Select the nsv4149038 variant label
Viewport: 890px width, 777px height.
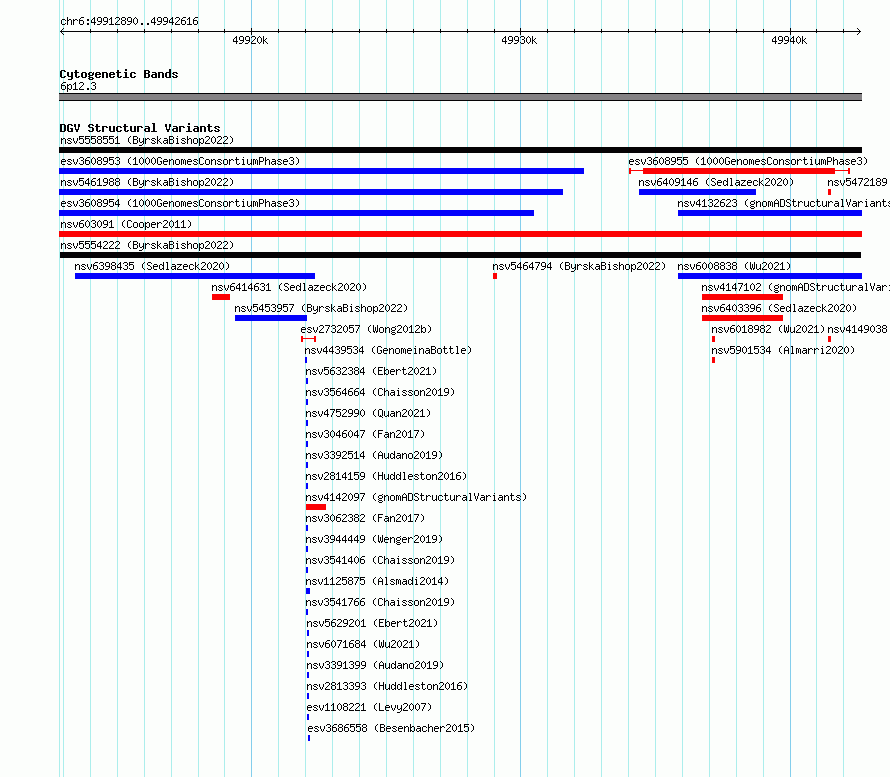(x=858, y=329)
